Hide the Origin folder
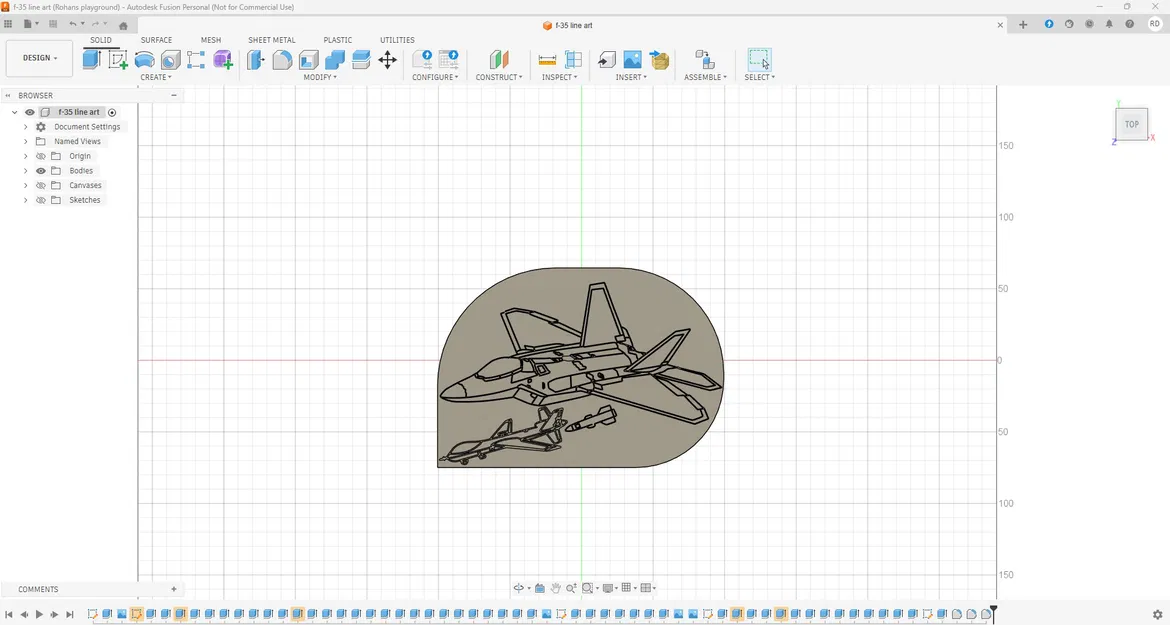The width and height of the screenshot is (1170, 625). coord(41,155)
